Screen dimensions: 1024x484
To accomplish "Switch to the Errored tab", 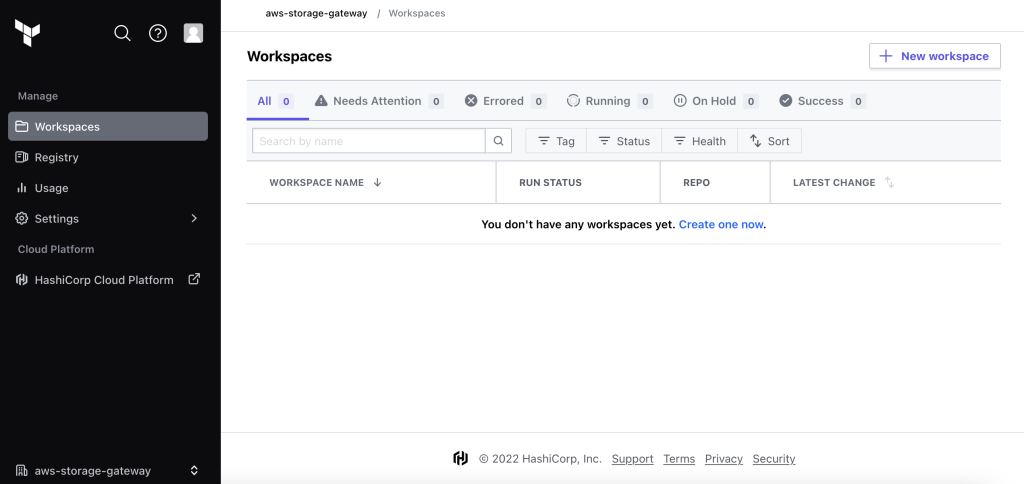I will [x=505, y=101].
